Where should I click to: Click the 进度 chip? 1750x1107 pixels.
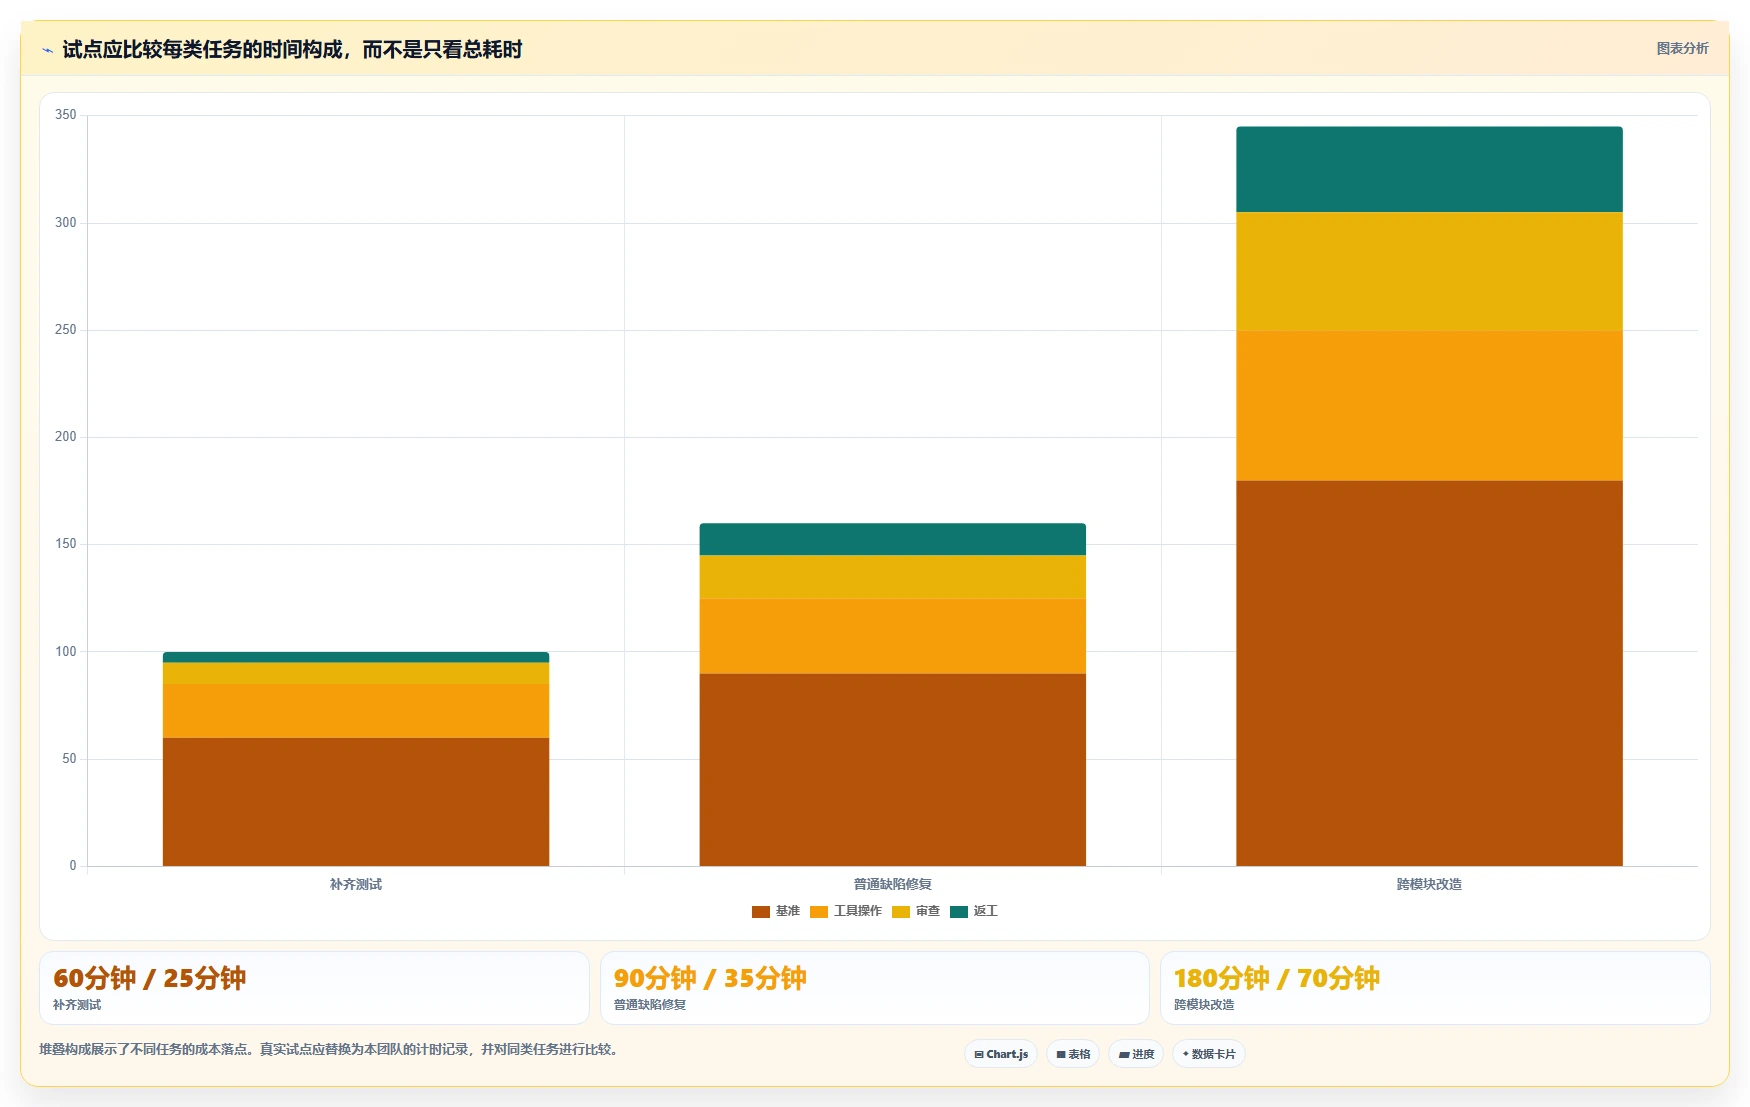1136,1054
